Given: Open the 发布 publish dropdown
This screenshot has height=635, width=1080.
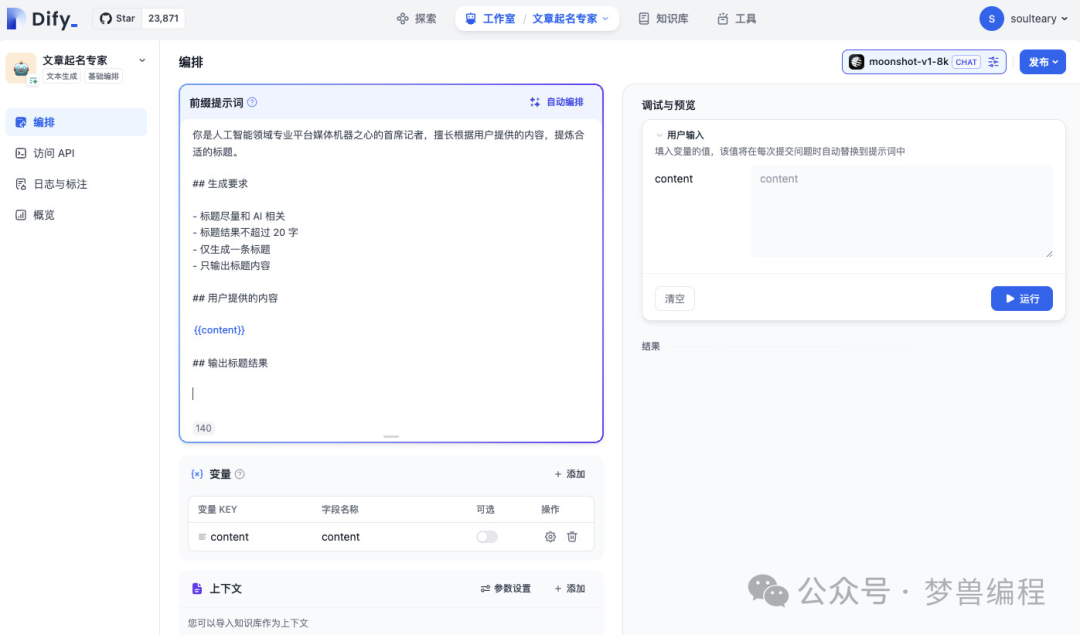Looking at the screenshot, I should [x=1042, y=62].
